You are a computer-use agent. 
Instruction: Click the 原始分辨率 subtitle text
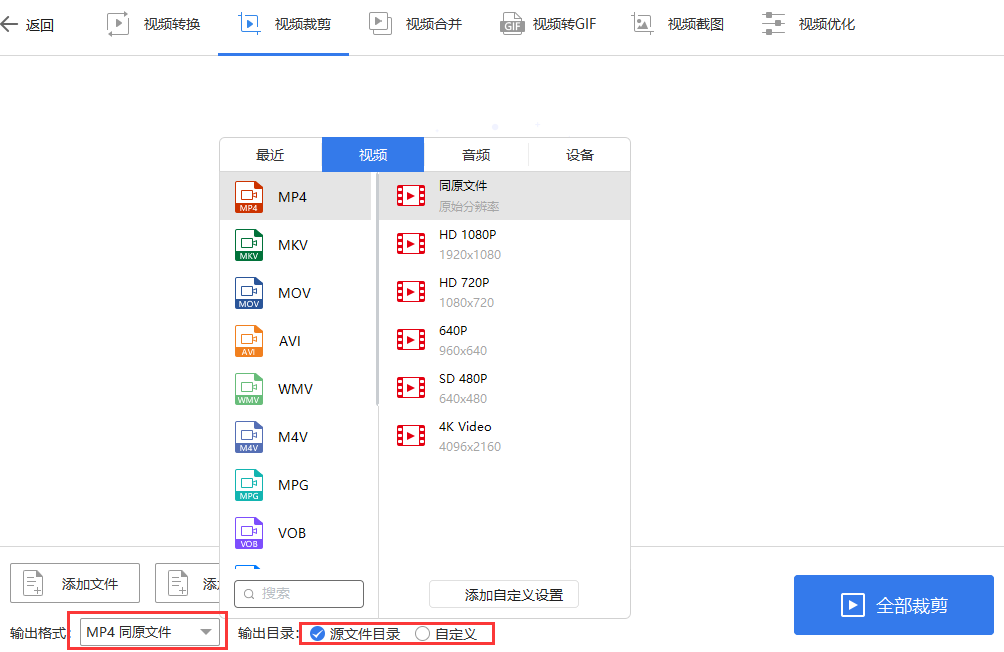pyautogui.click(x=469, y=207)
